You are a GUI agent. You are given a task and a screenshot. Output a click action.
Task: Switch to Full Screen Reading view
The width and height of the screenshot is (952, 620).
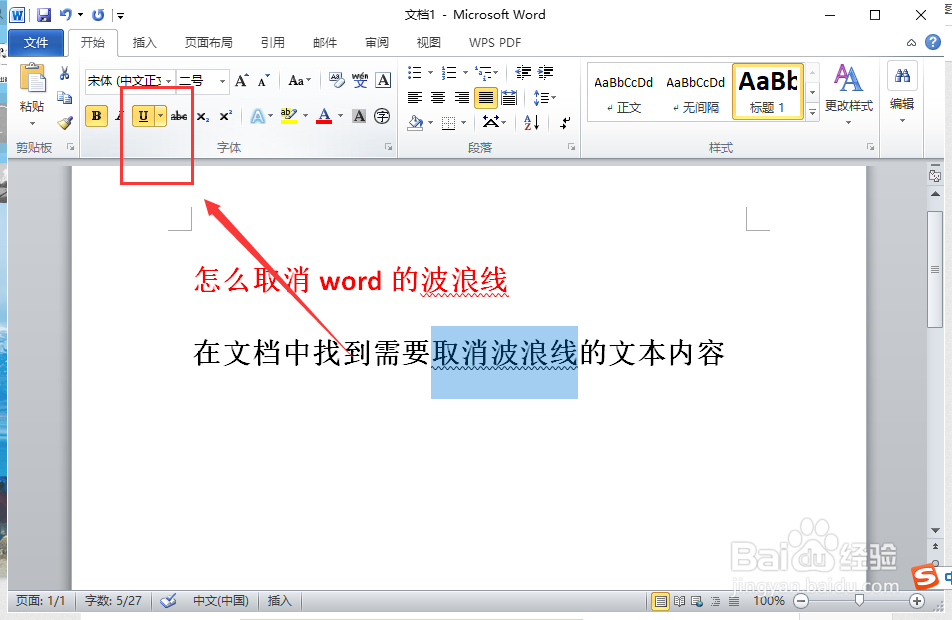click(x=679, y=601)
